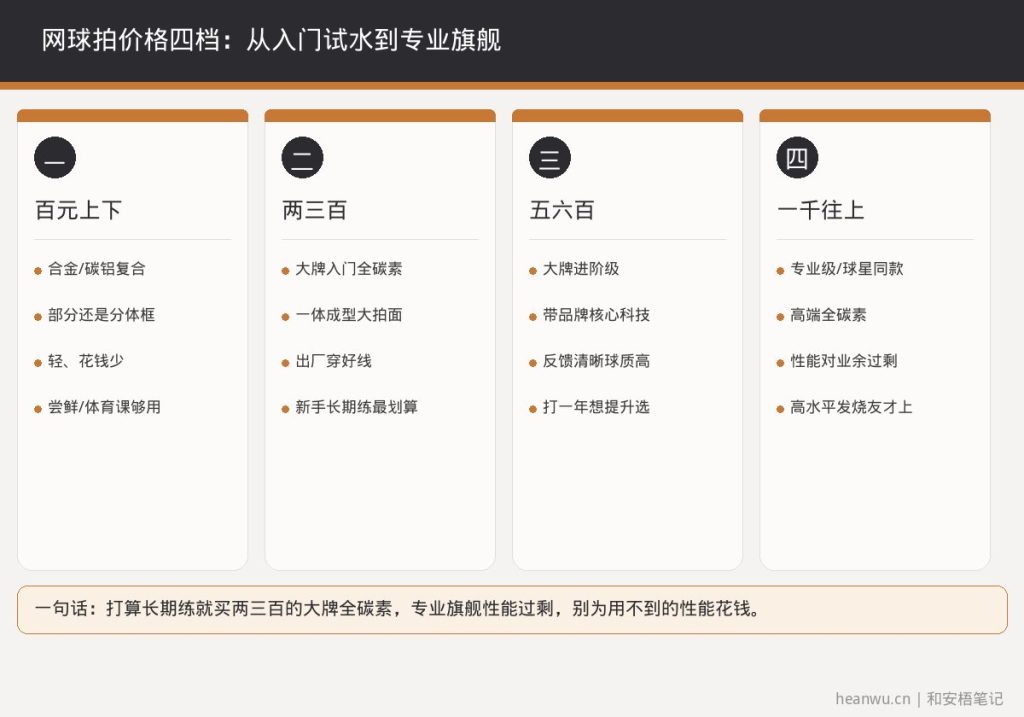1024x717 pixels.
Task: Select the 五六百 card heading
Action: point(562,210)
